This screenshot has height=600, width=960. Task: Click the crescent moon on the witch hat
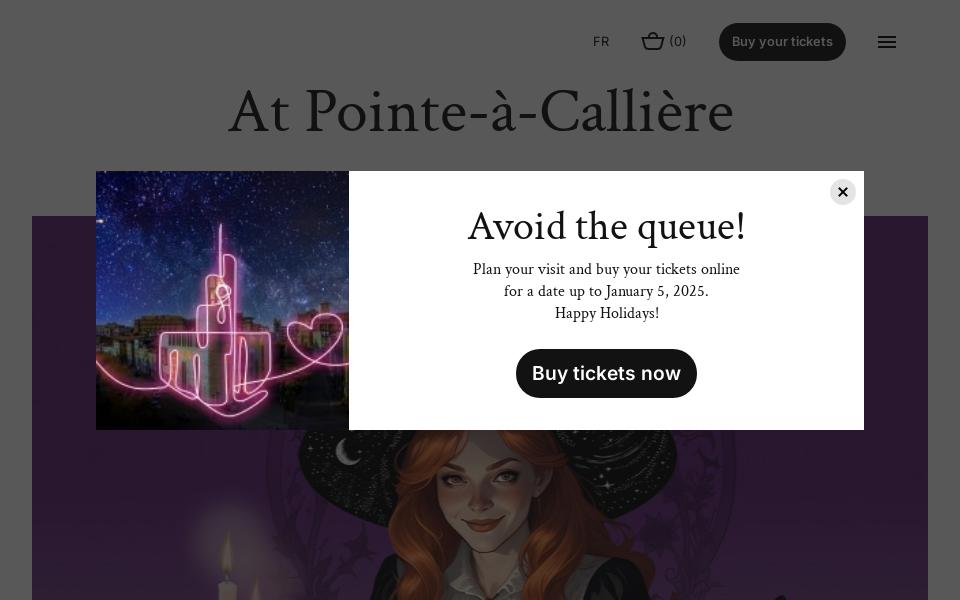(x=348, y=452)
